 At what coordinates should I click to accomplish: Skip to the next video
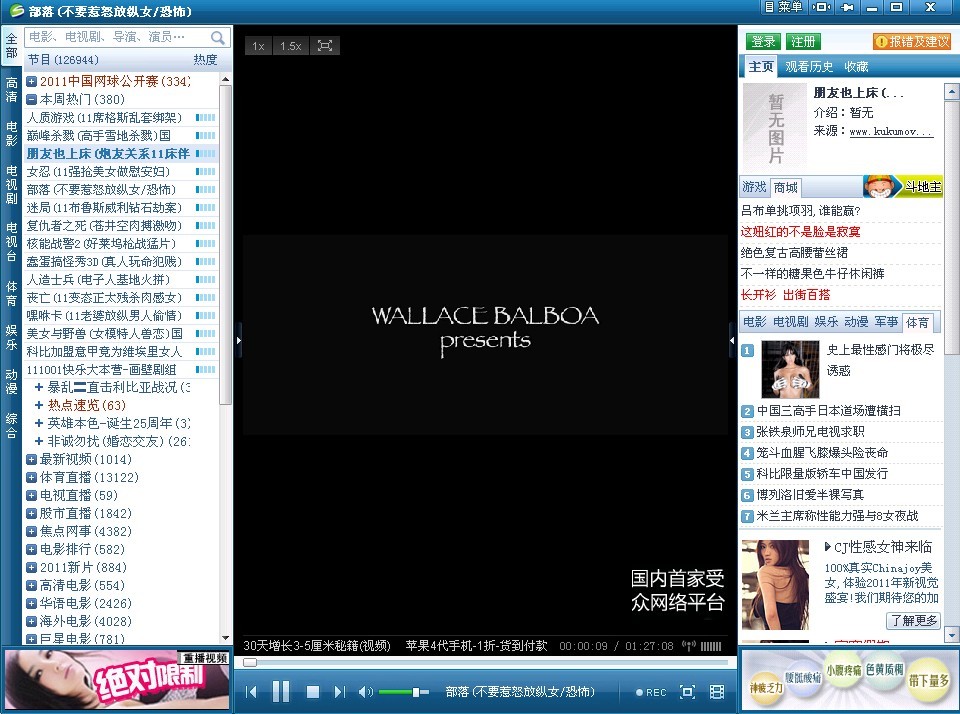coord(340,692)
